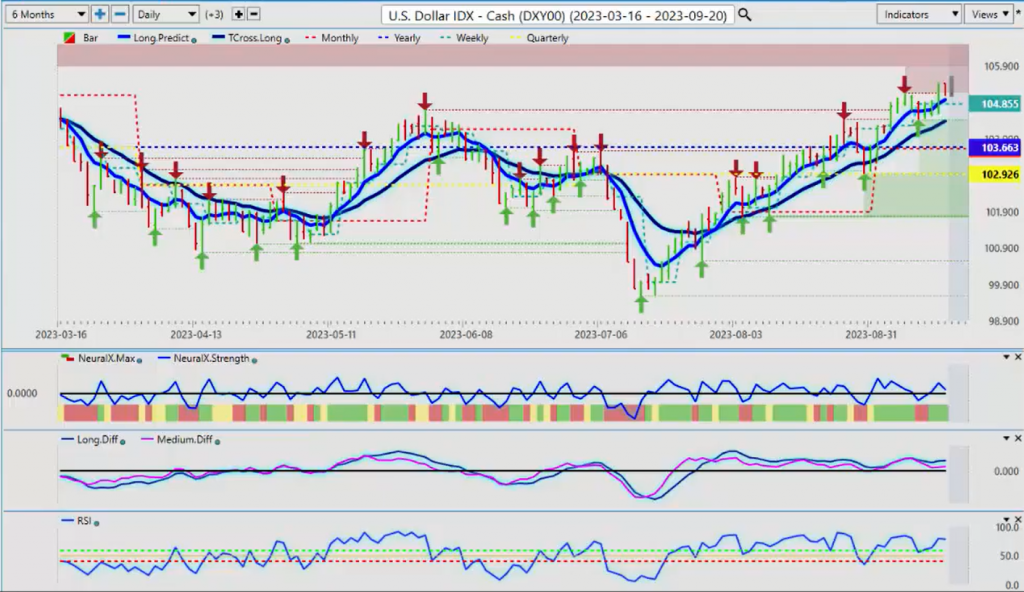Click the settings dot beside TCross.Long
Screen dimensions: 1024x592
[x=287, y=40]
